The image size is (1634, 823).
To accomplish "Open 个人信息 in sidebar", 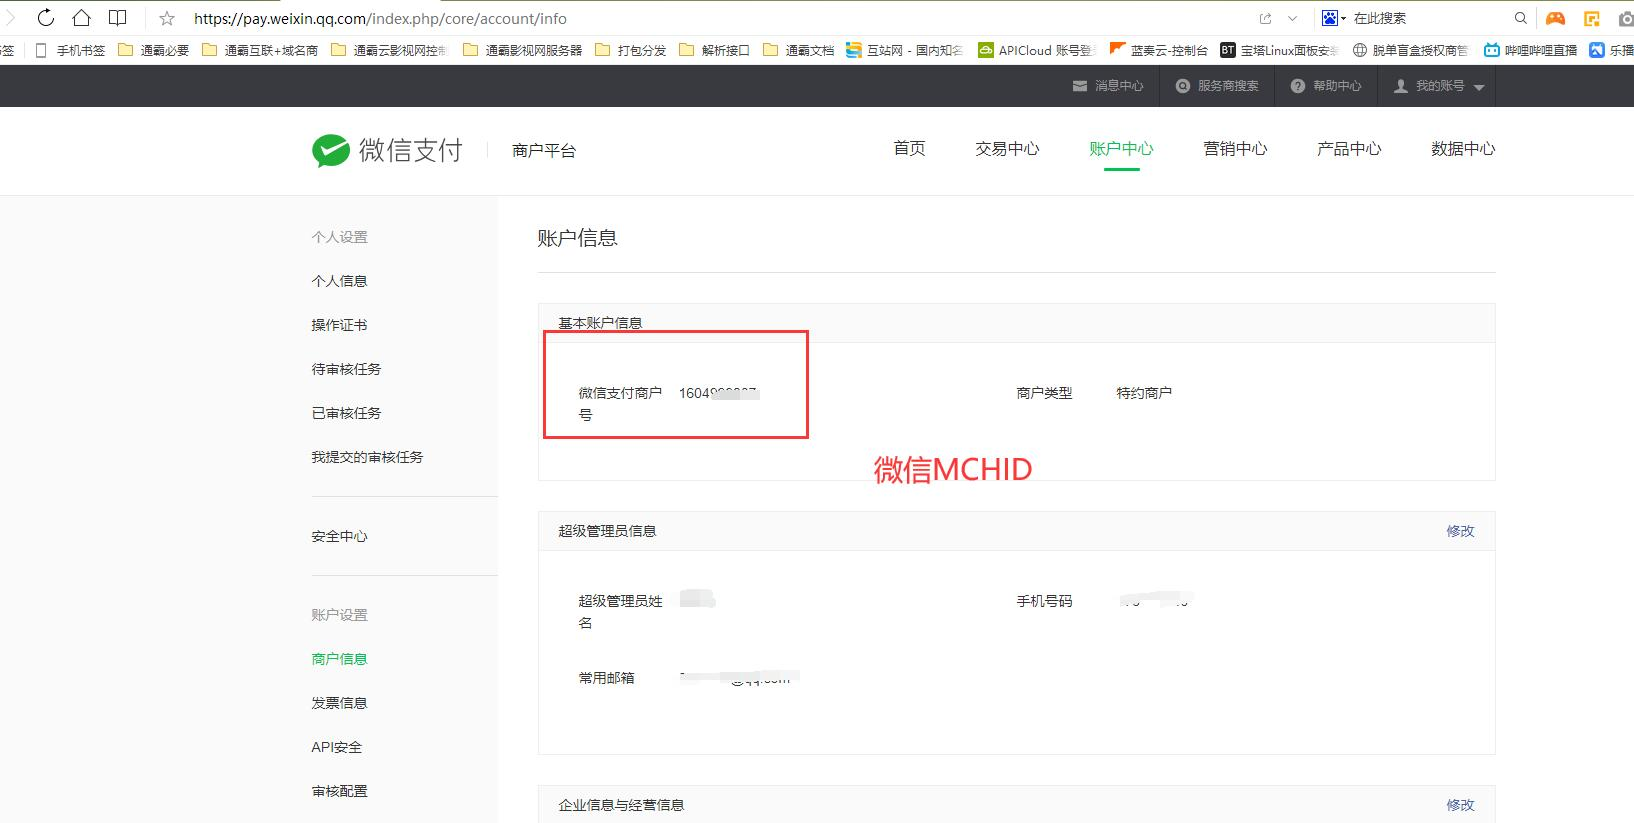I will click(339, 281).
